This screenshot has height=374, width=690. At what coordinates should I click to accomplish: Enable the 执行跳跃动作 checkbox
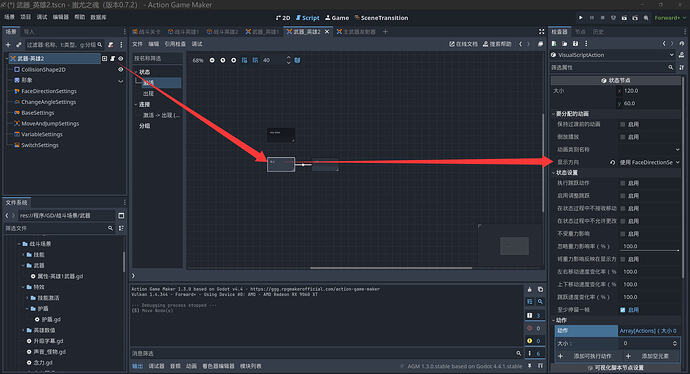tap(622, 183)
